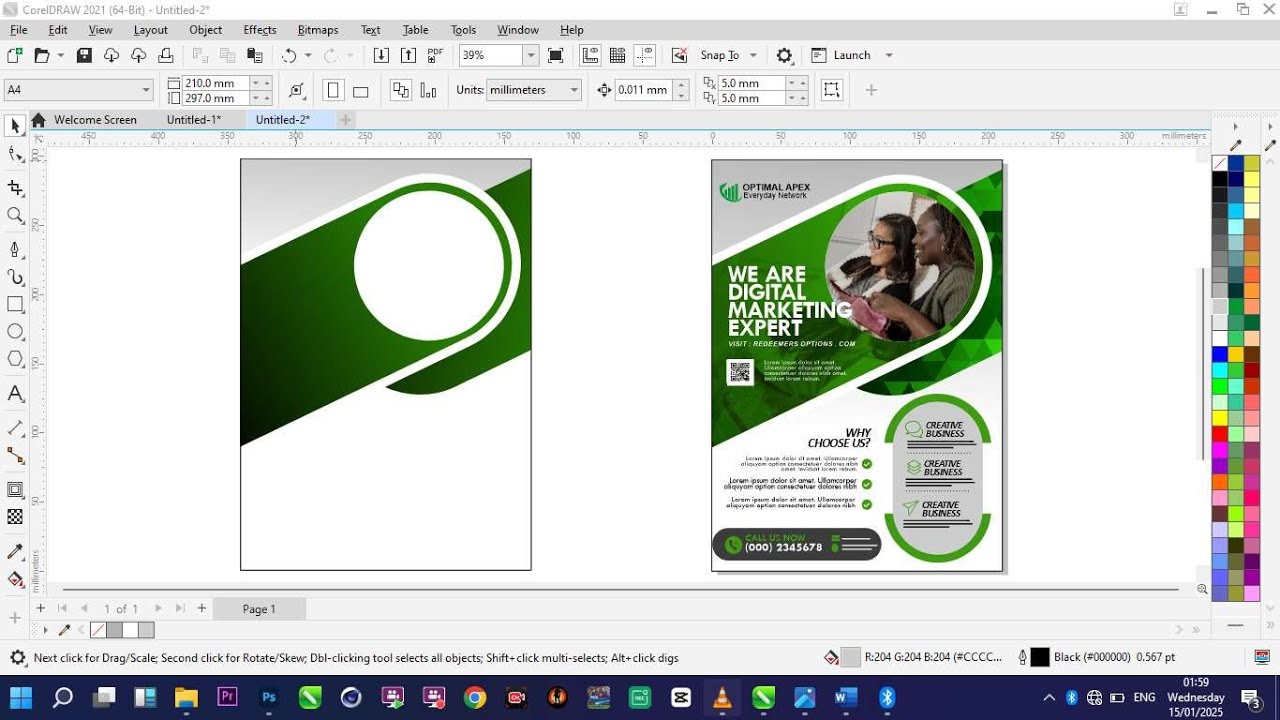Toggle Show rulers button
The image size is (1280, 720).
click(590, 55)
